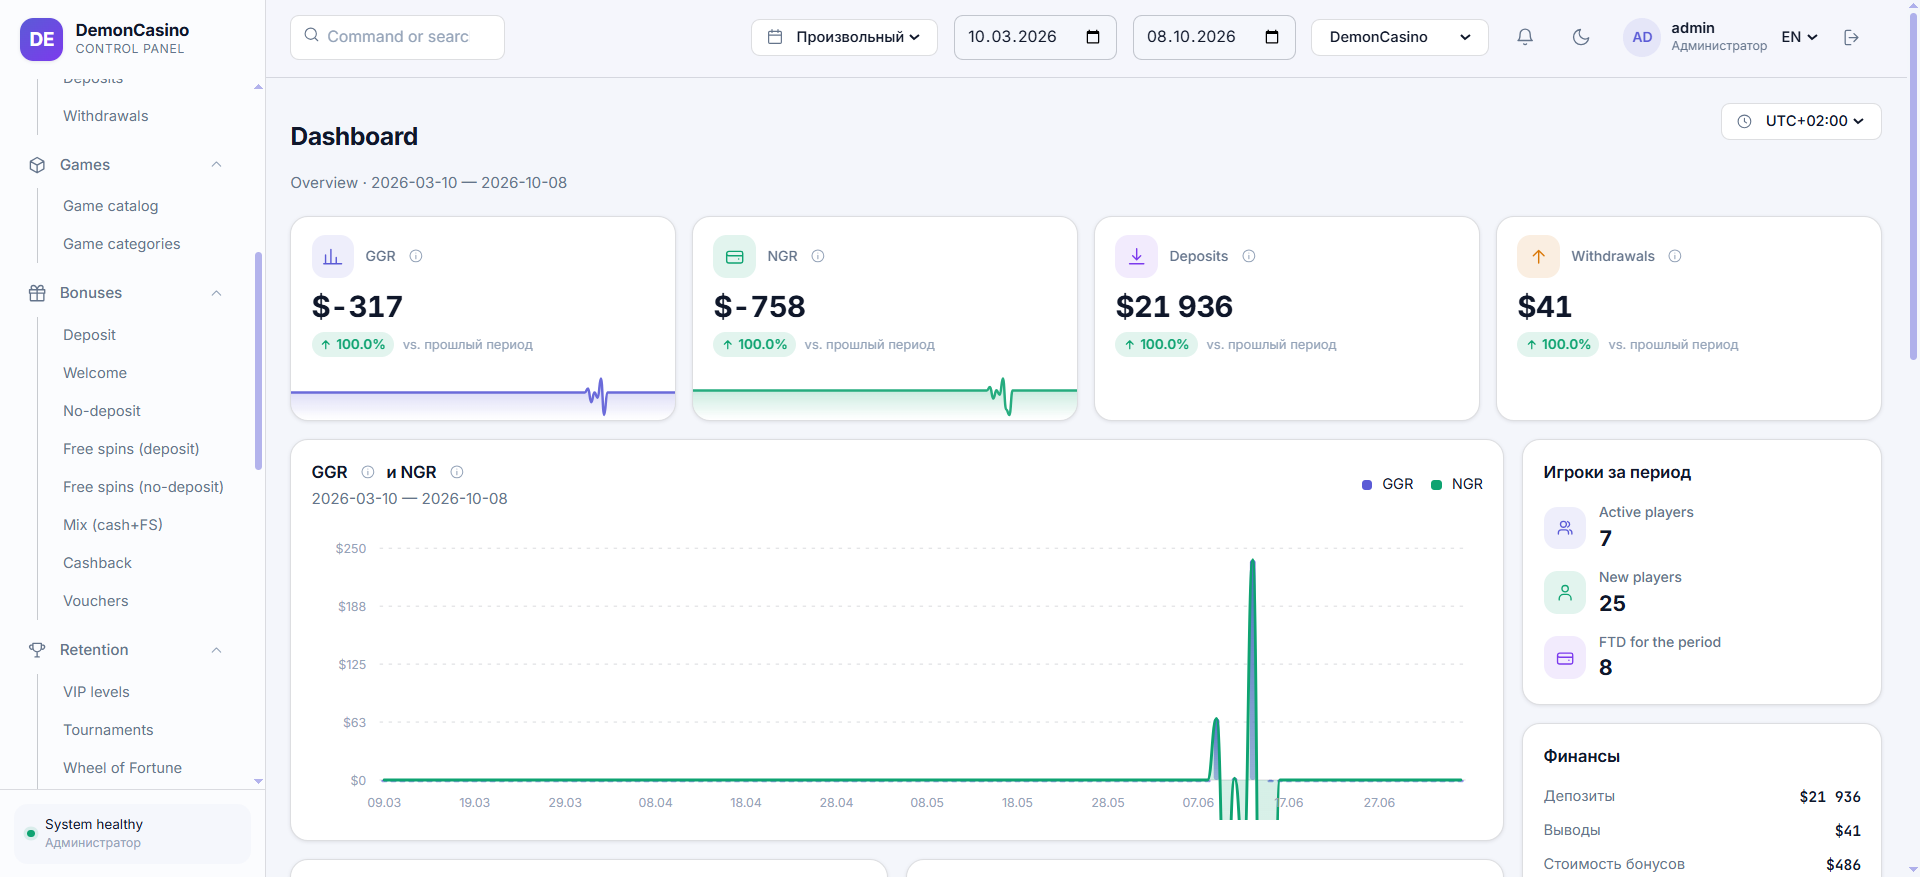Viewport: 1920px width, 877px height.
Task: Open the UTC+02:00 timezone dropdown
Action: (x=1801, y=121)
